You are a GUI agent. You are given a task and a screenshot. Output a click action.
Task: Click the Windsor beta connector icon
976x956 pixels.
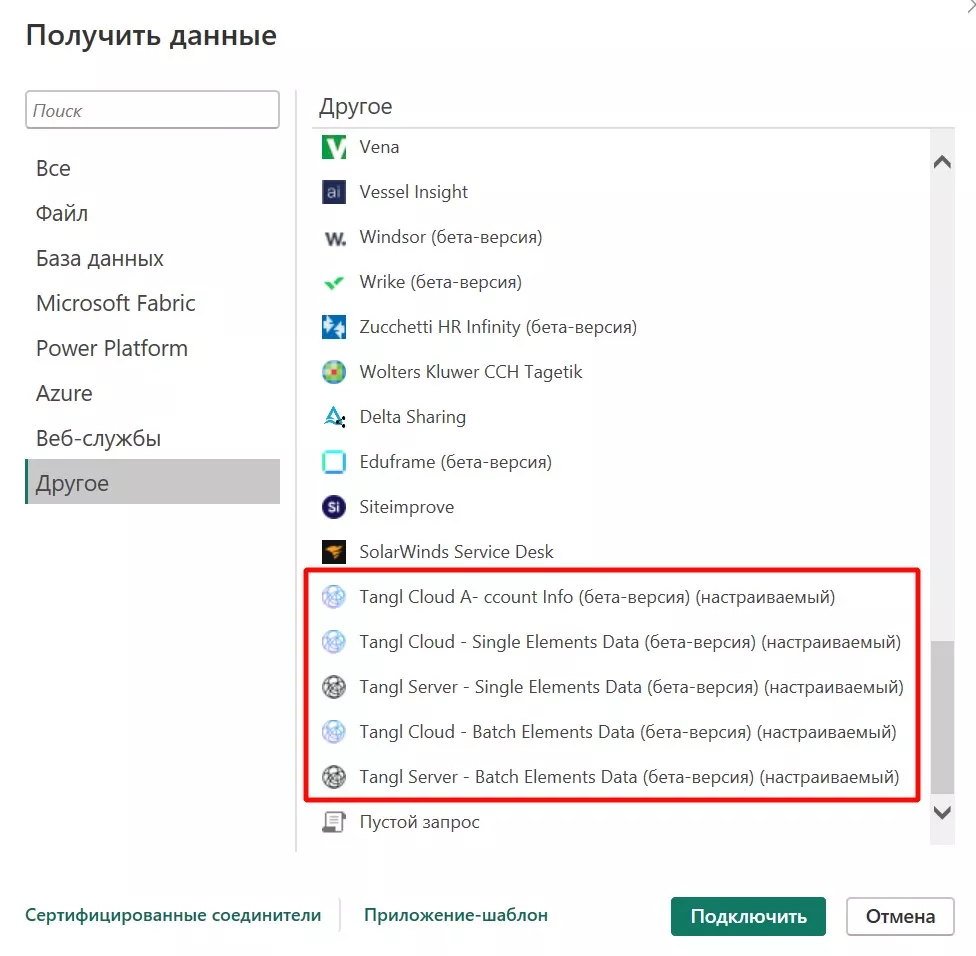pyautogui.click(x=333, y=238)
